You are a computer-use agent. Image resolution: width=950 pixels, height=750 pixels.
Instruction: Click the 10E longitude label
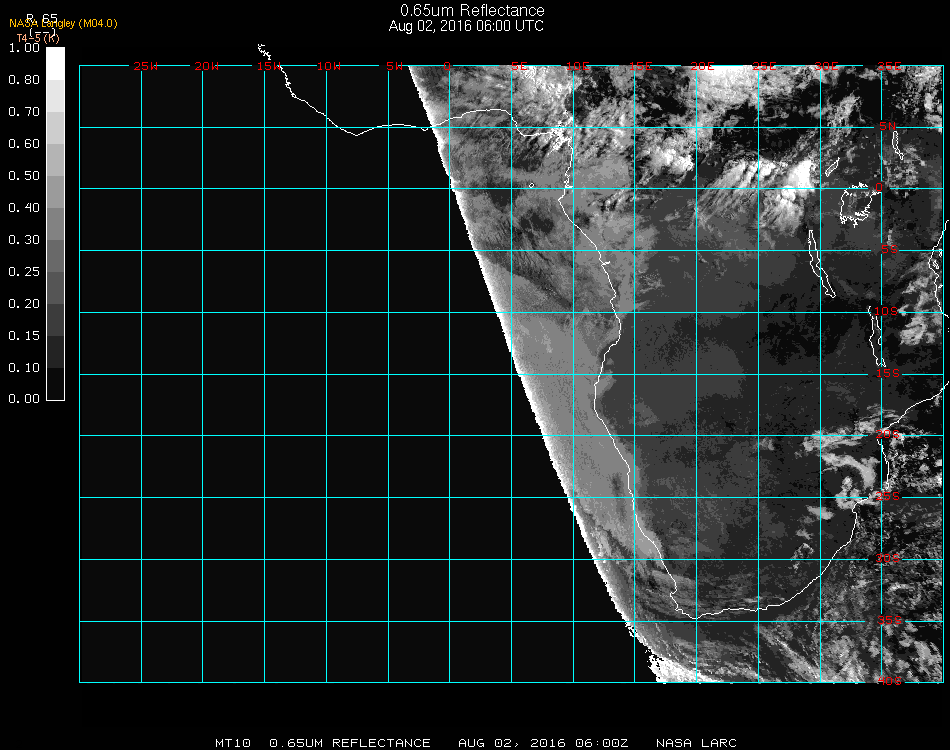click(x=578, y=66)
